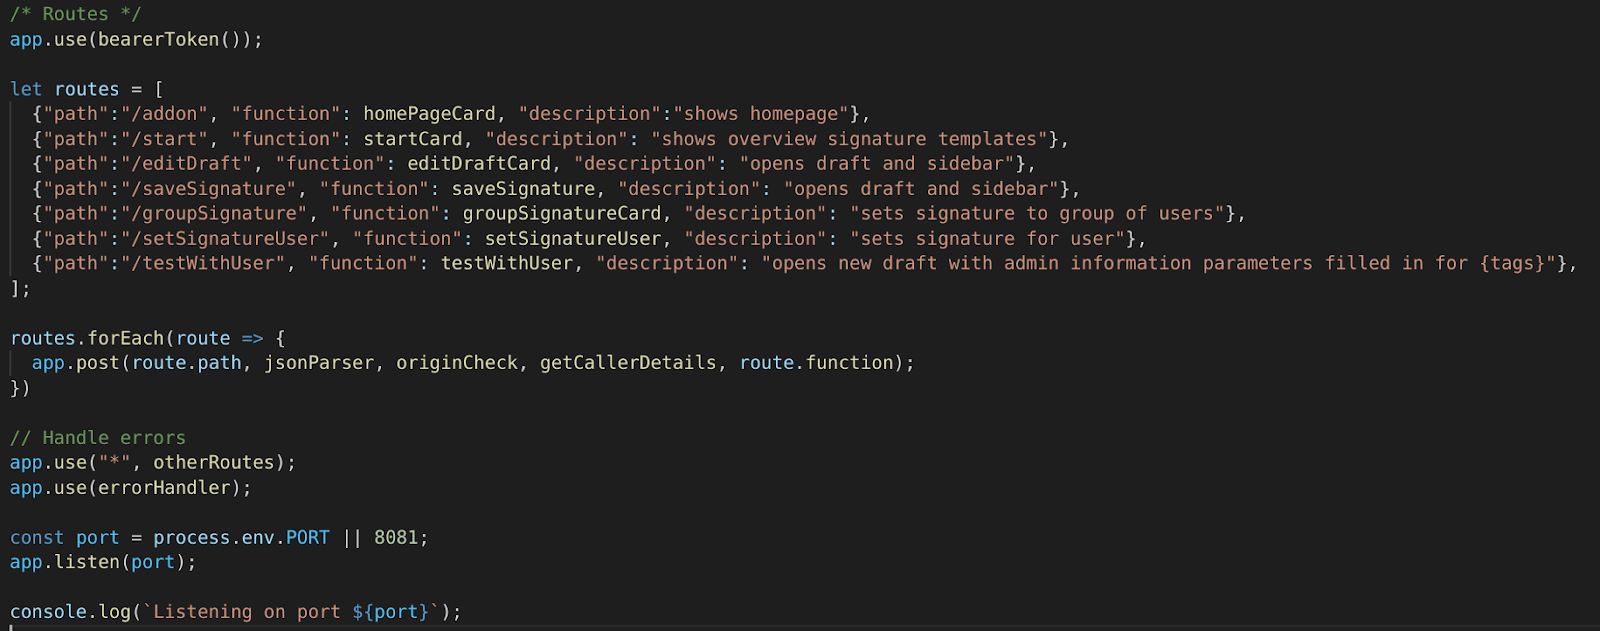The image size is (1600, 631).
Task: Click the editDraftCard identifier
Action: (479, 163)
